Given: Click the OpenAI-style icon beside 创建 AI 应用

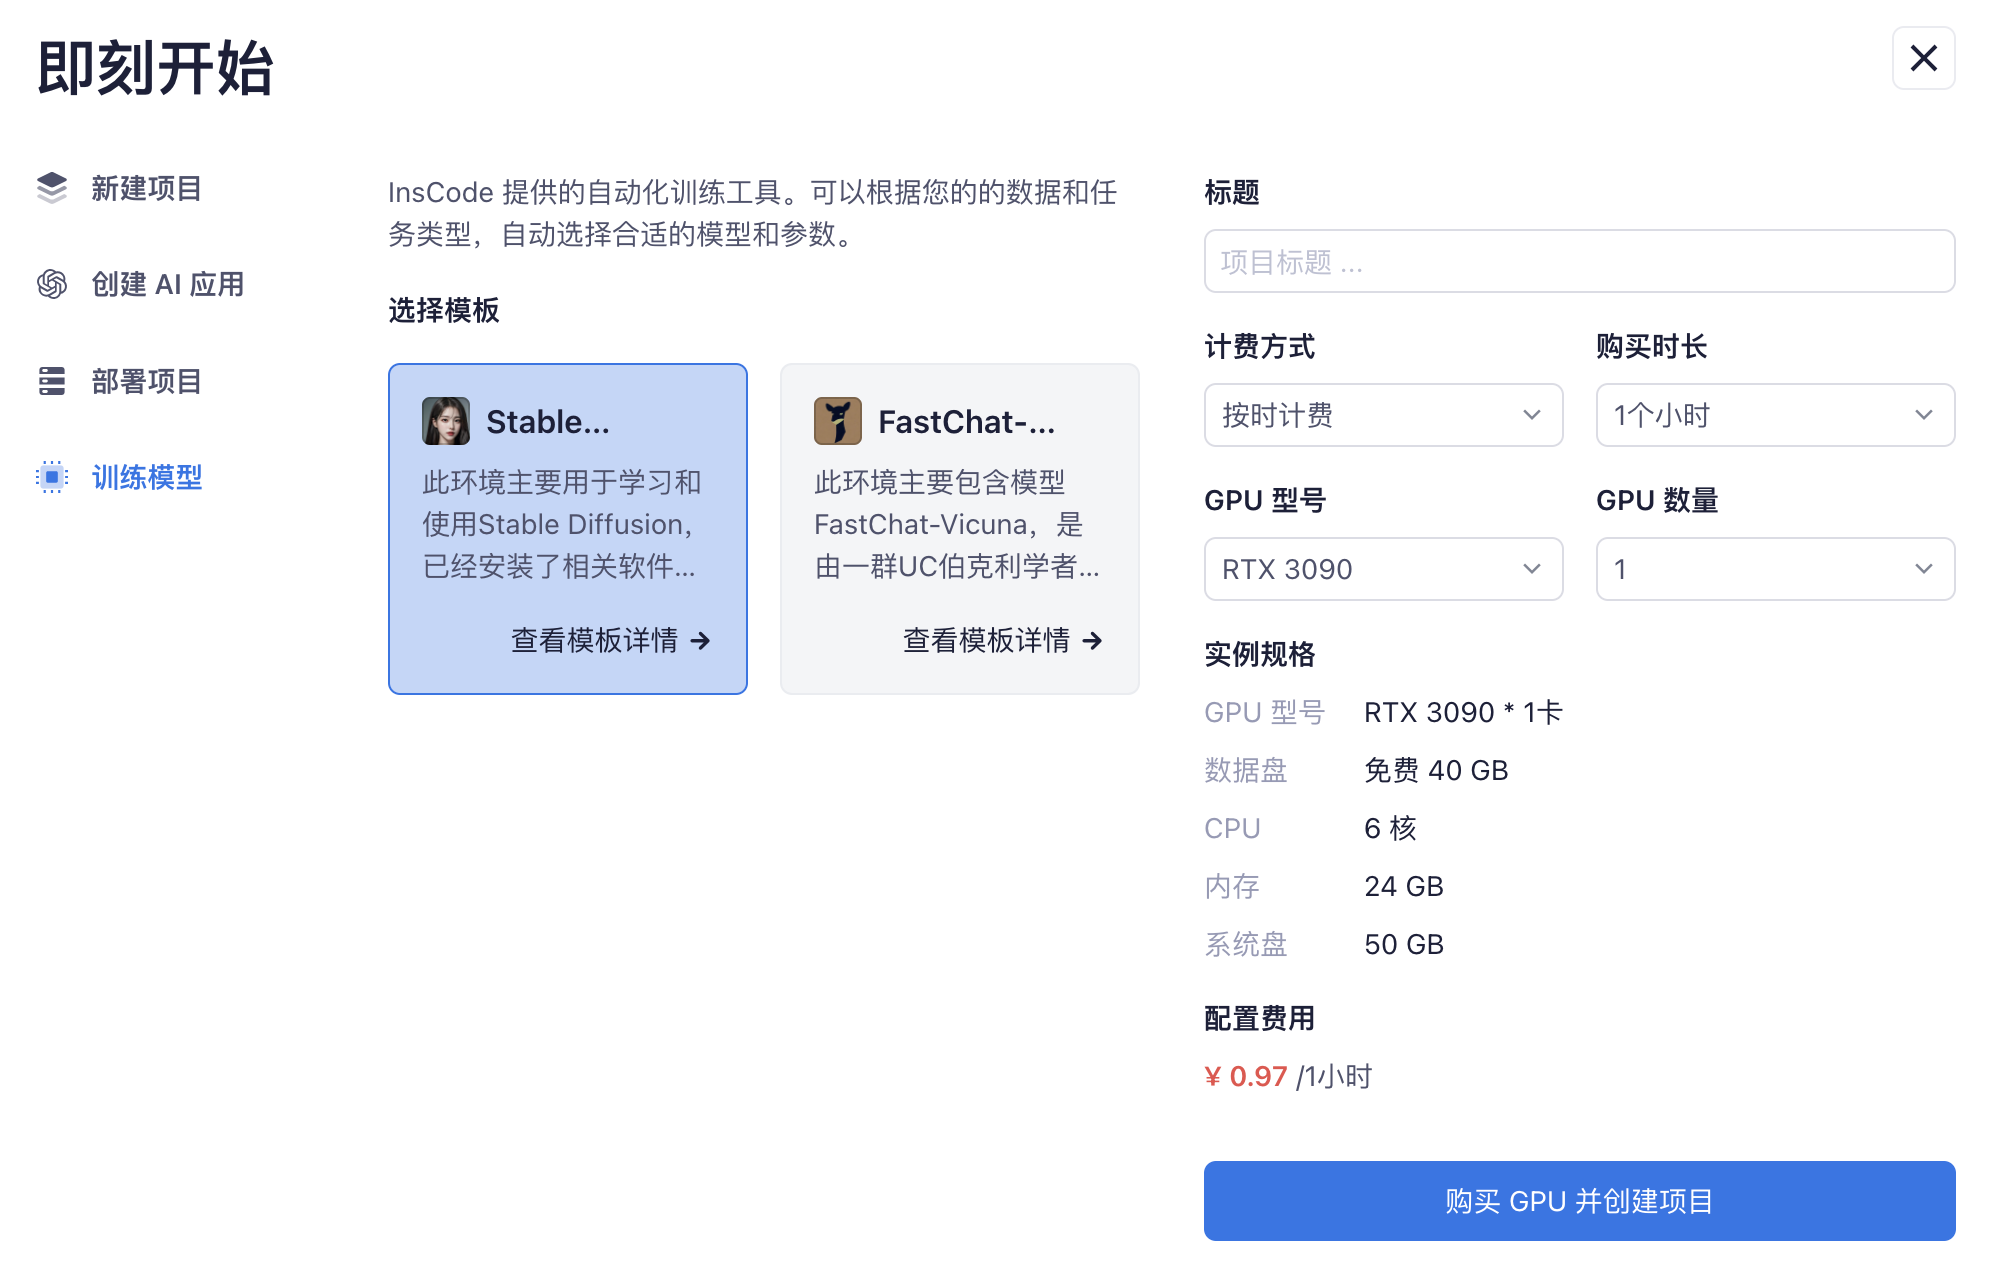Looking at the screenshot, I should tap(52, 284).
